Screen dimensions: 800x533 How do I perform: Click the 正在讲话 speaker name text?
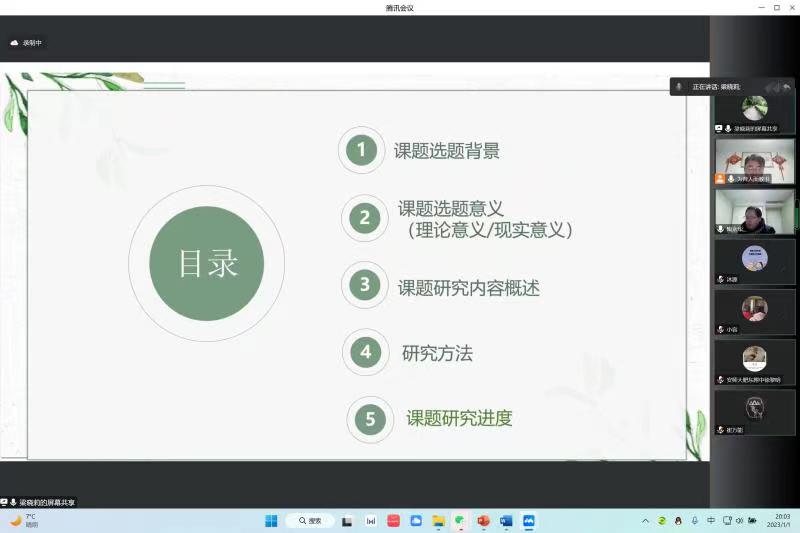click(x=716, y=87)
